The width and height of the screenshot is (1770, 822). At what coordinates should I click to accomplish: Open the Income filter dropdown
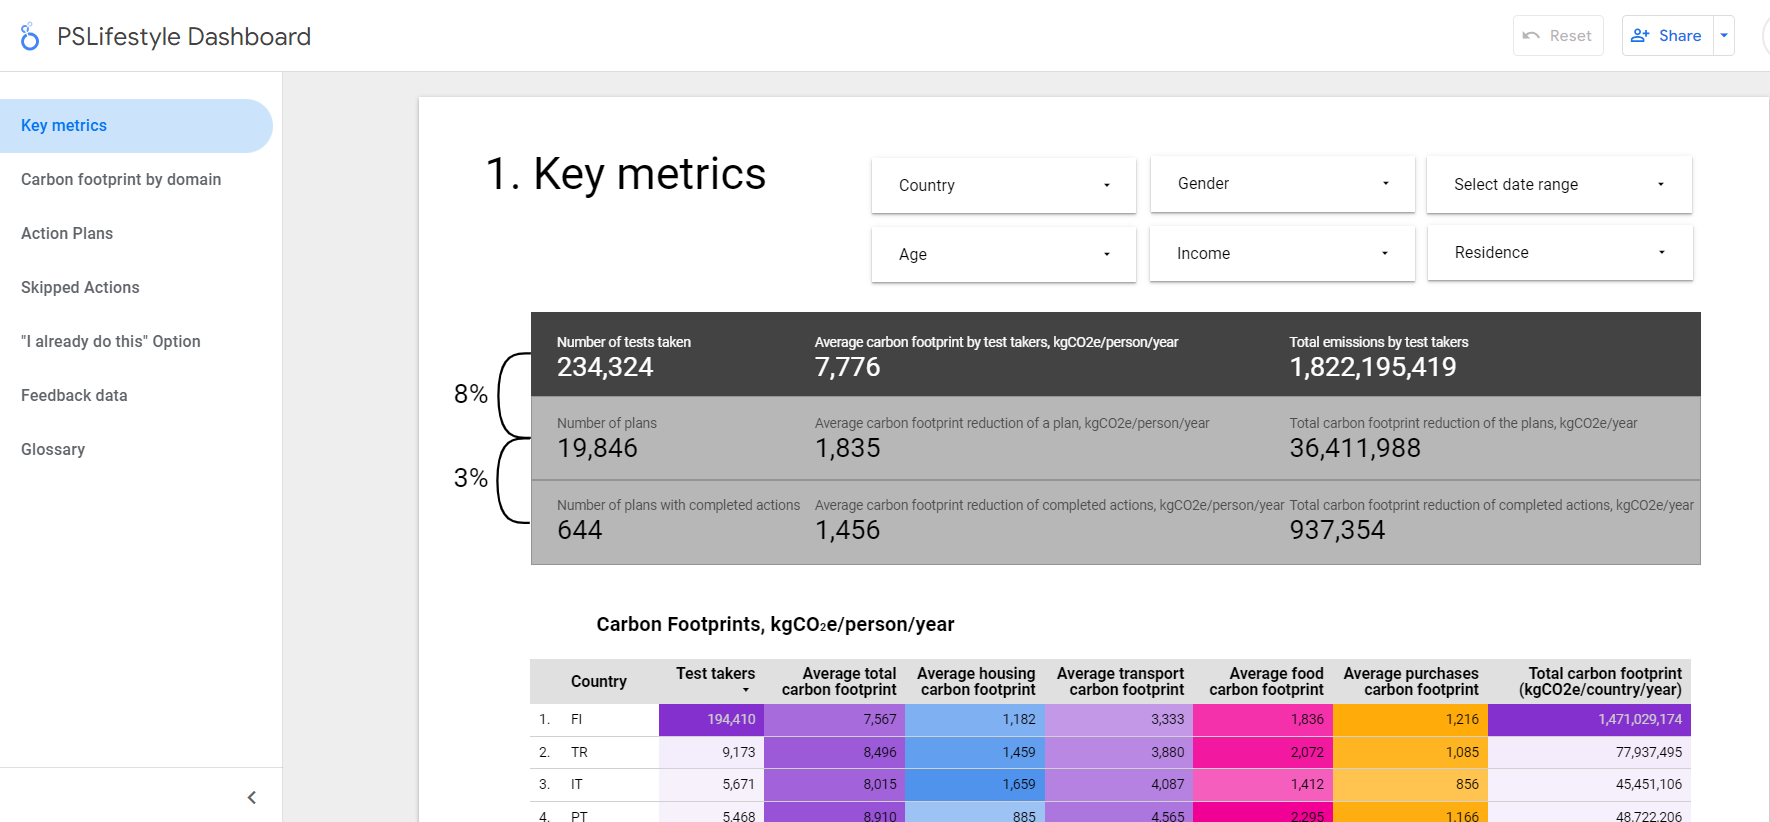tap(1282, 254)
